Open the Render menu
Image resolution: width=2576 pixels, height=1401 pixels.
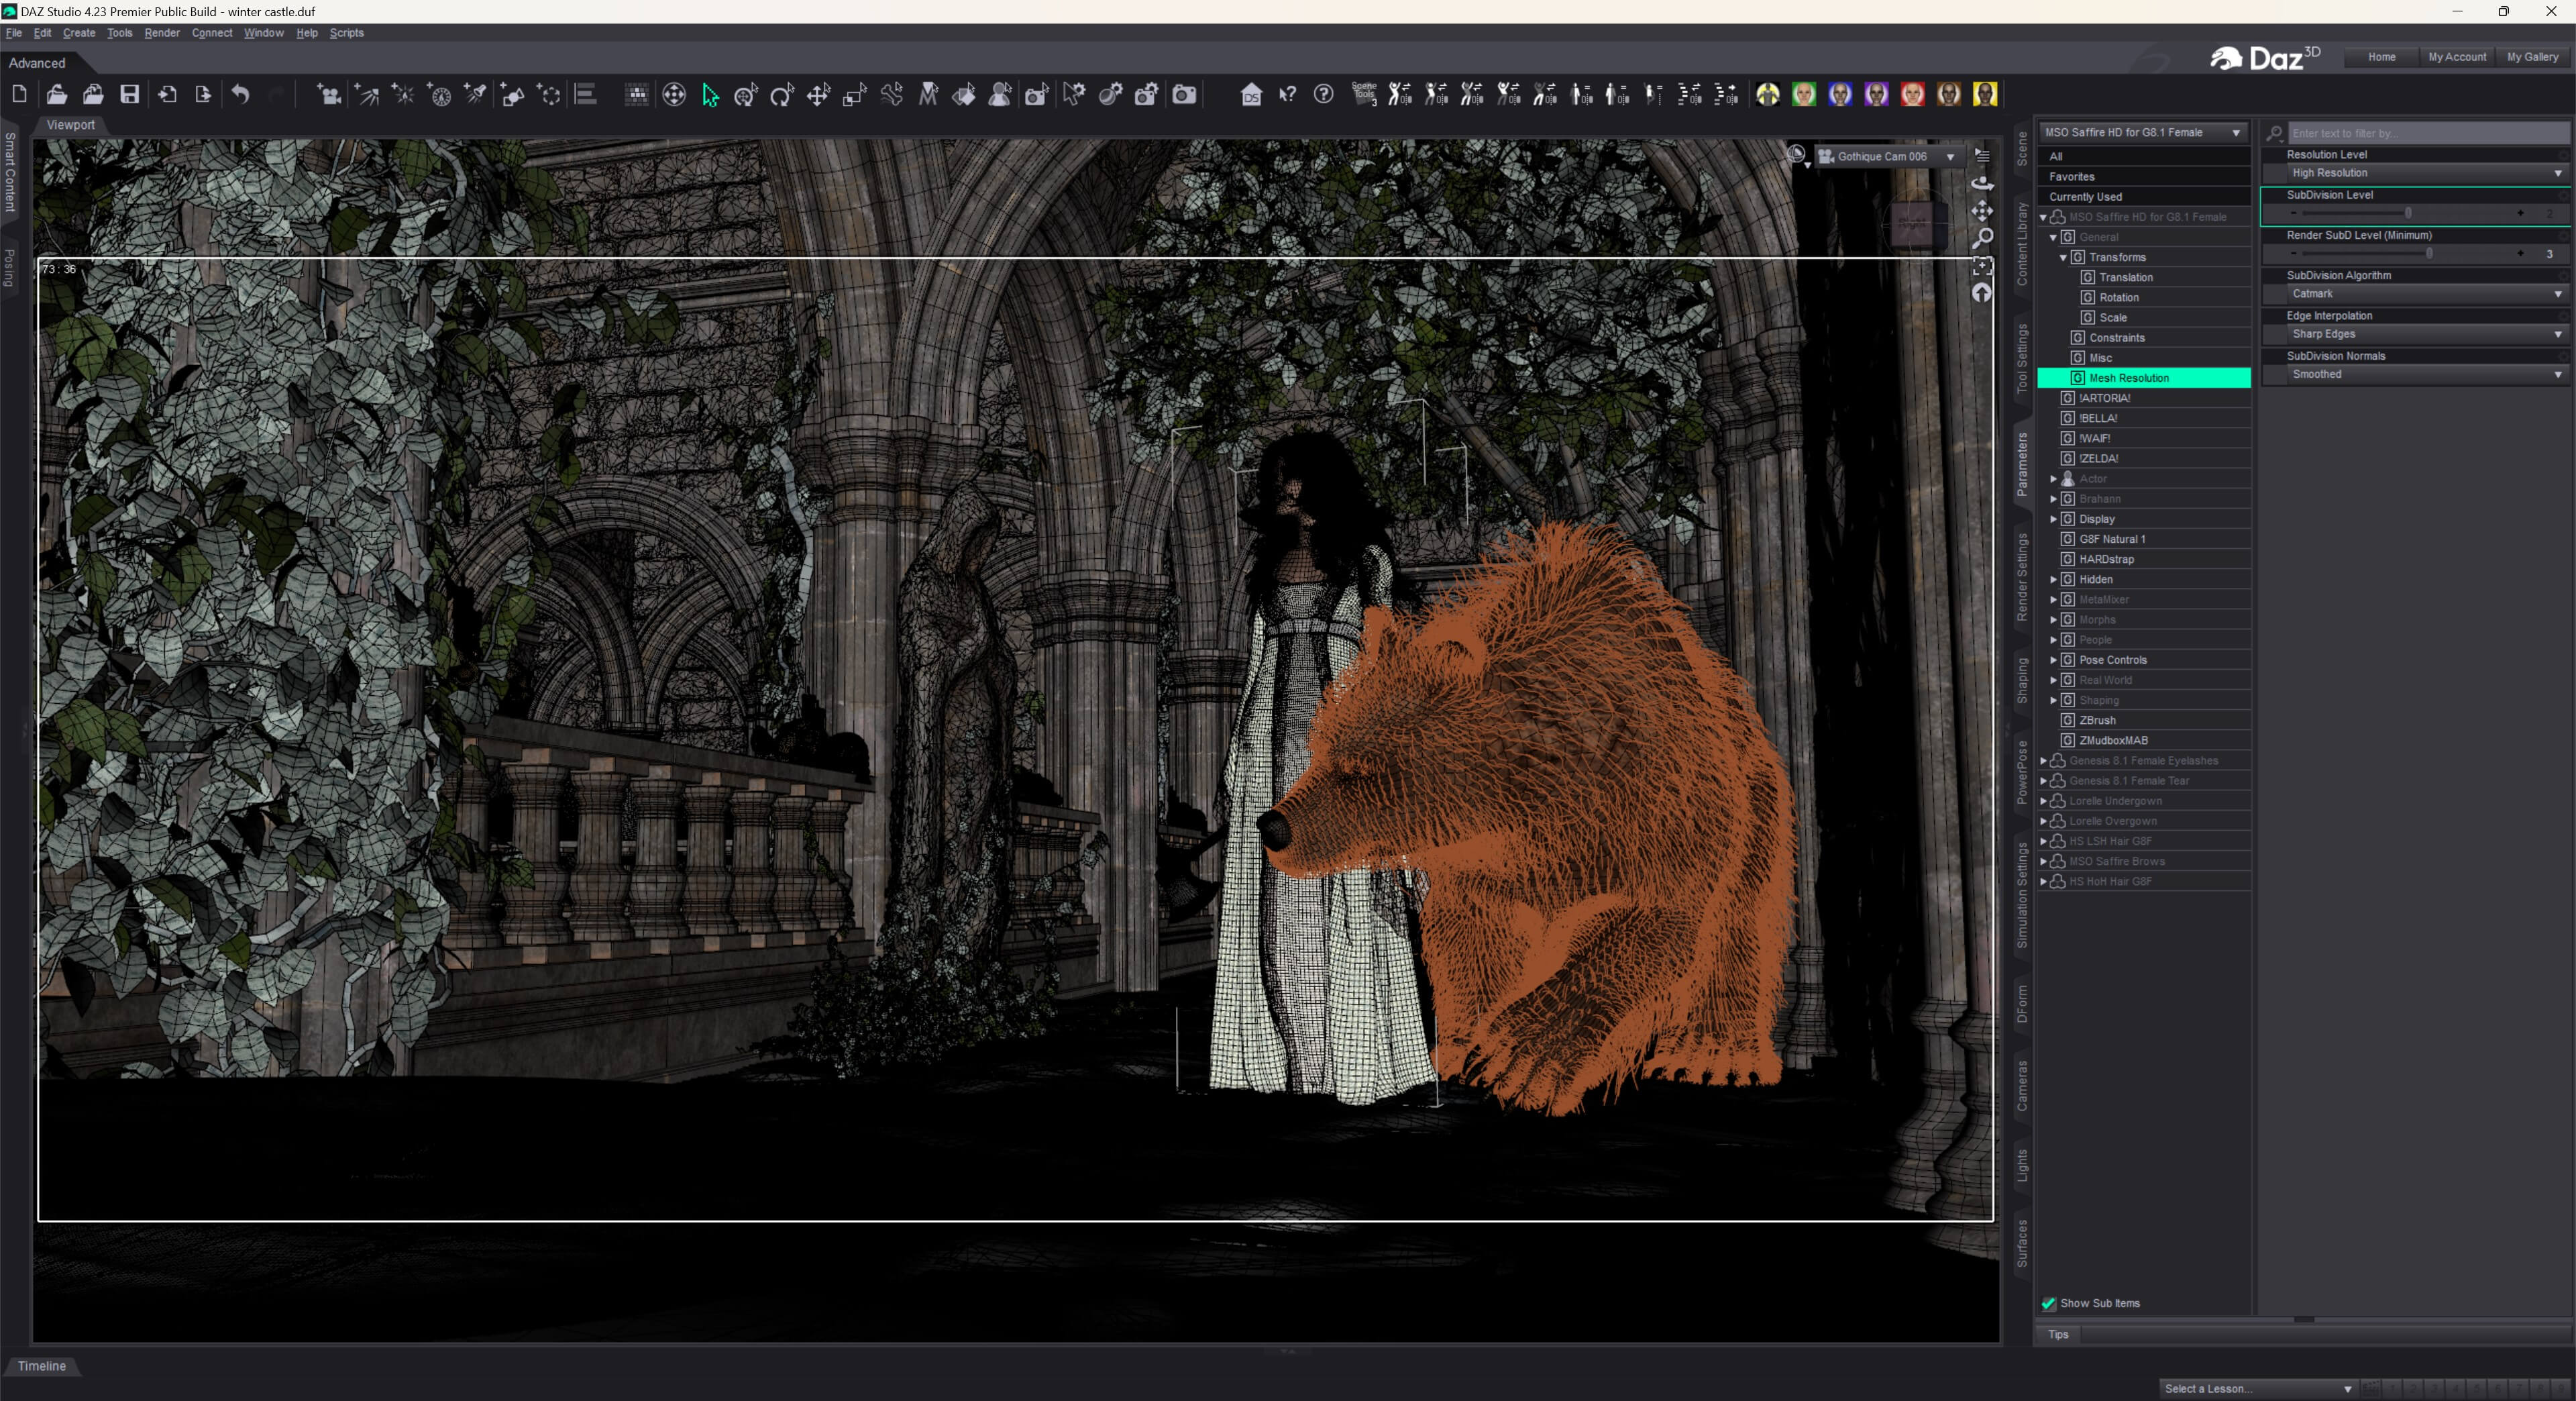click(x=162, y=33)
